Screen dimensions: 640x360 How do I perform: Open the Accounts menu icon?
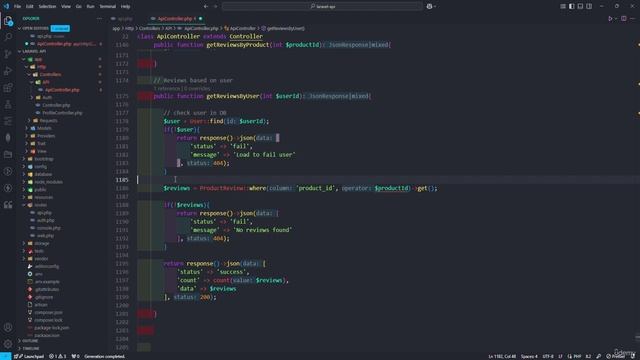(8, 327)
